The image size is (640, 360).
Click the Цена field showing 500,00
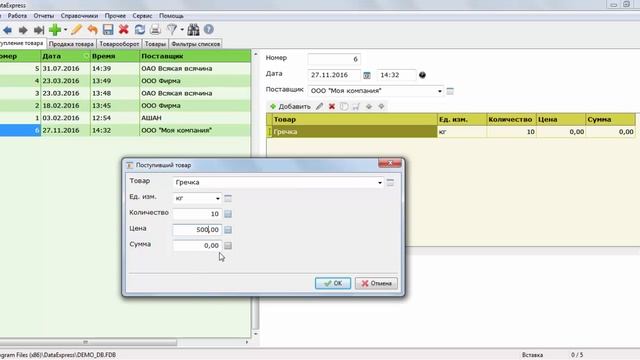[x=197, y=230]
